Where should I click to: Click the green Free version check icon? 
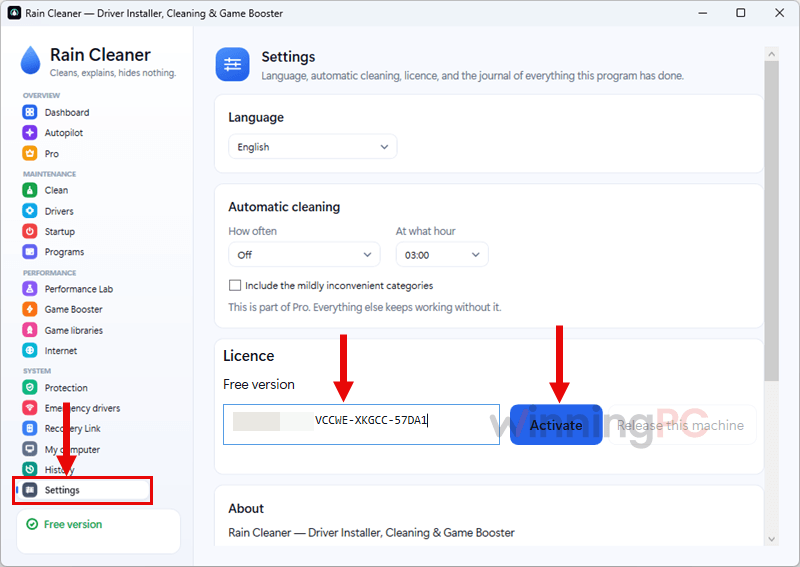[32, 524]
